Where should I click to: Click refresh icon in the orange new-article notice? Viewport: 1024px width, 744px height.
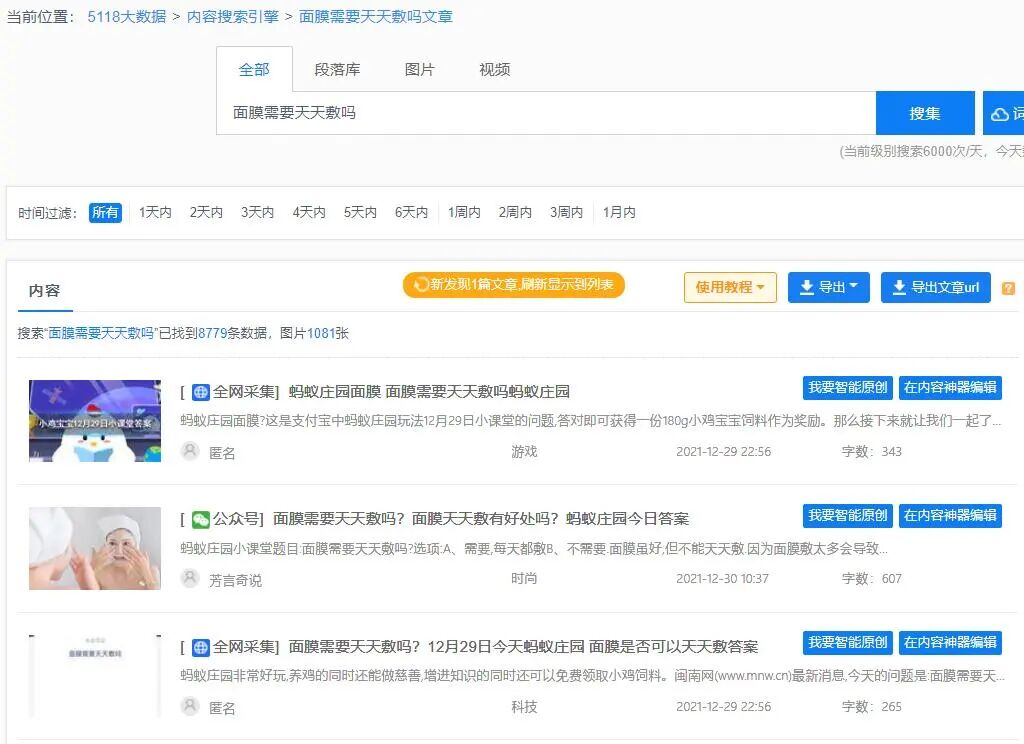(421, 284)
